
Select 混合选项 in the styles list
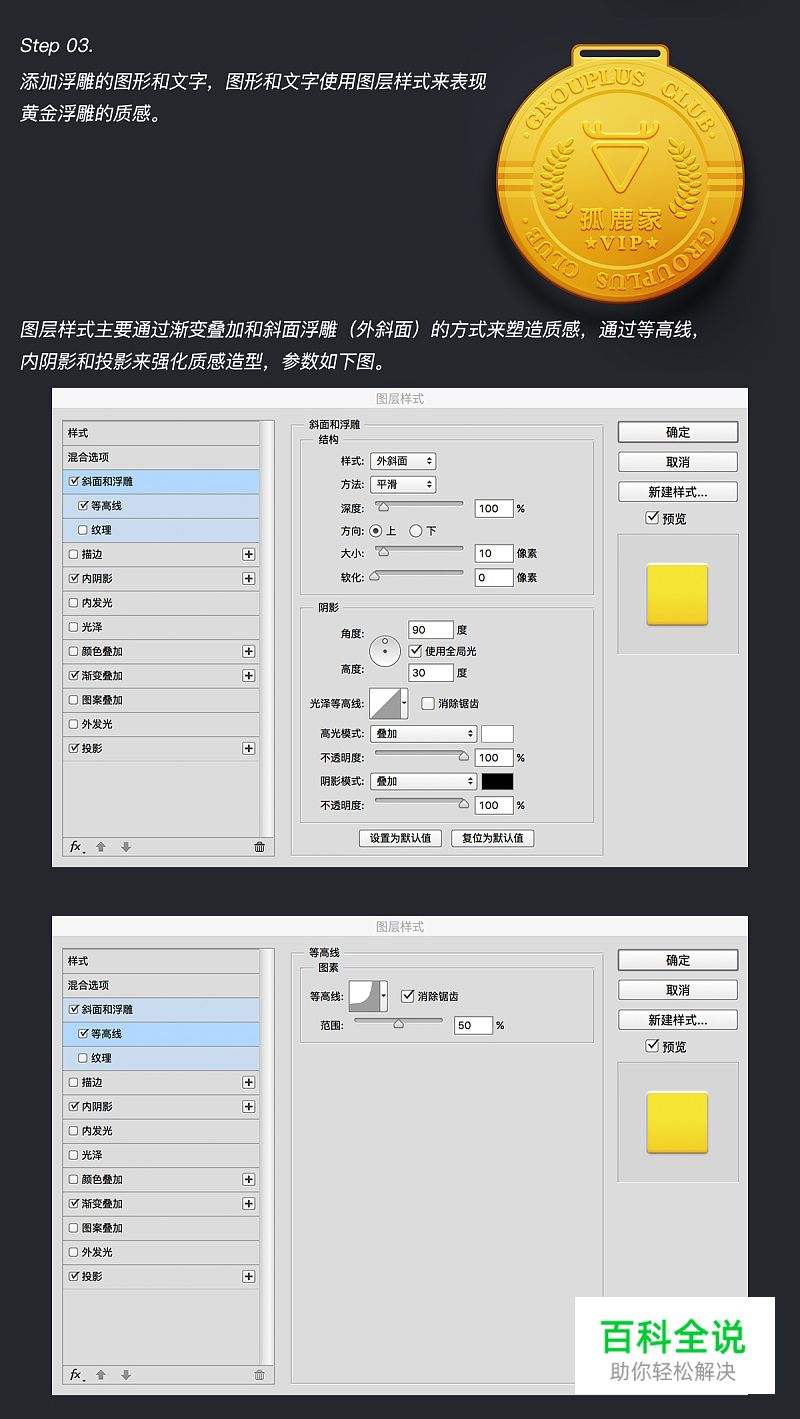(x=90, y=456)
